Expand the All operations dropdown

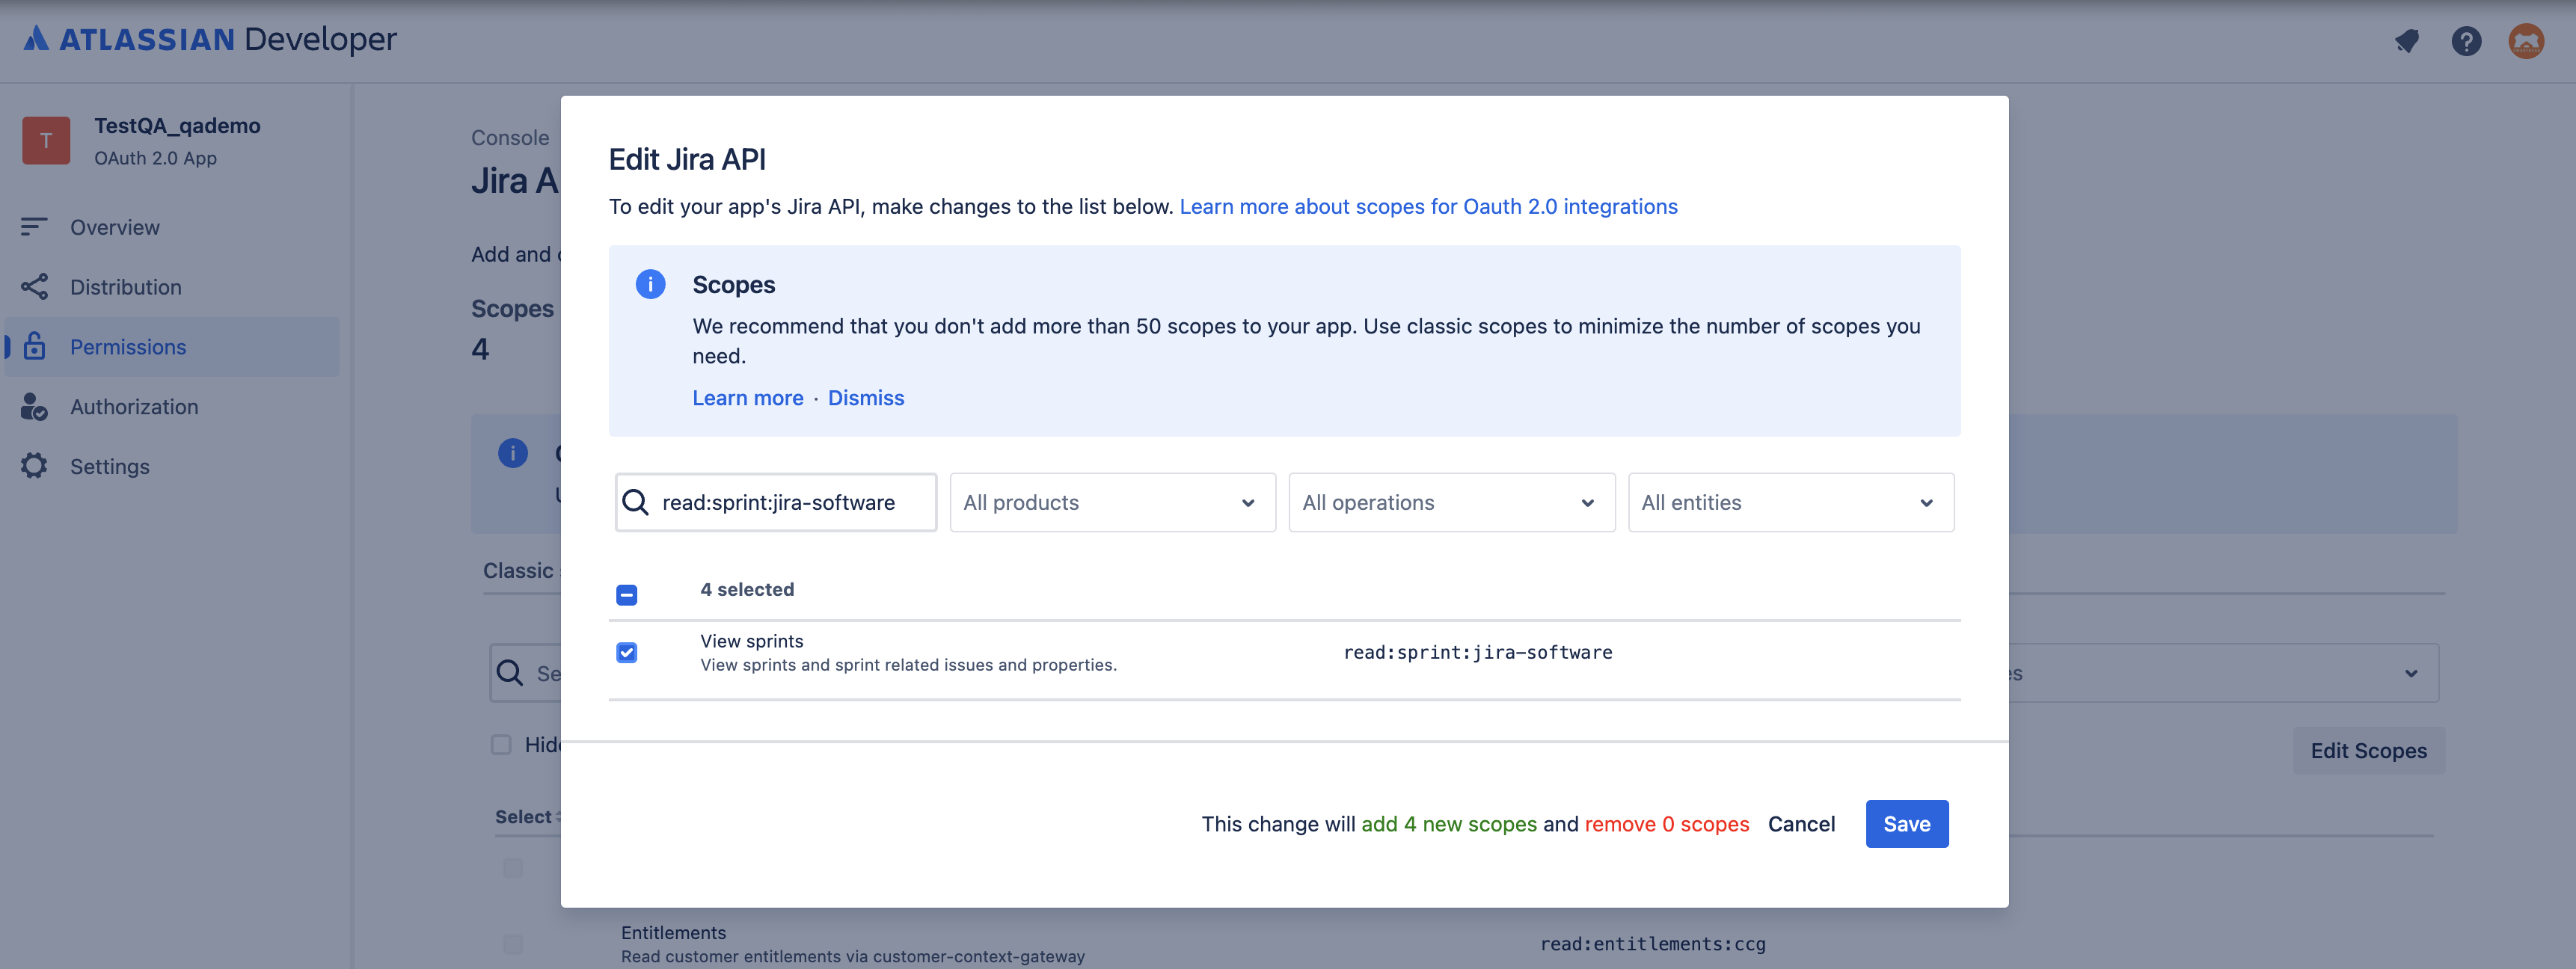(1450, 502)
